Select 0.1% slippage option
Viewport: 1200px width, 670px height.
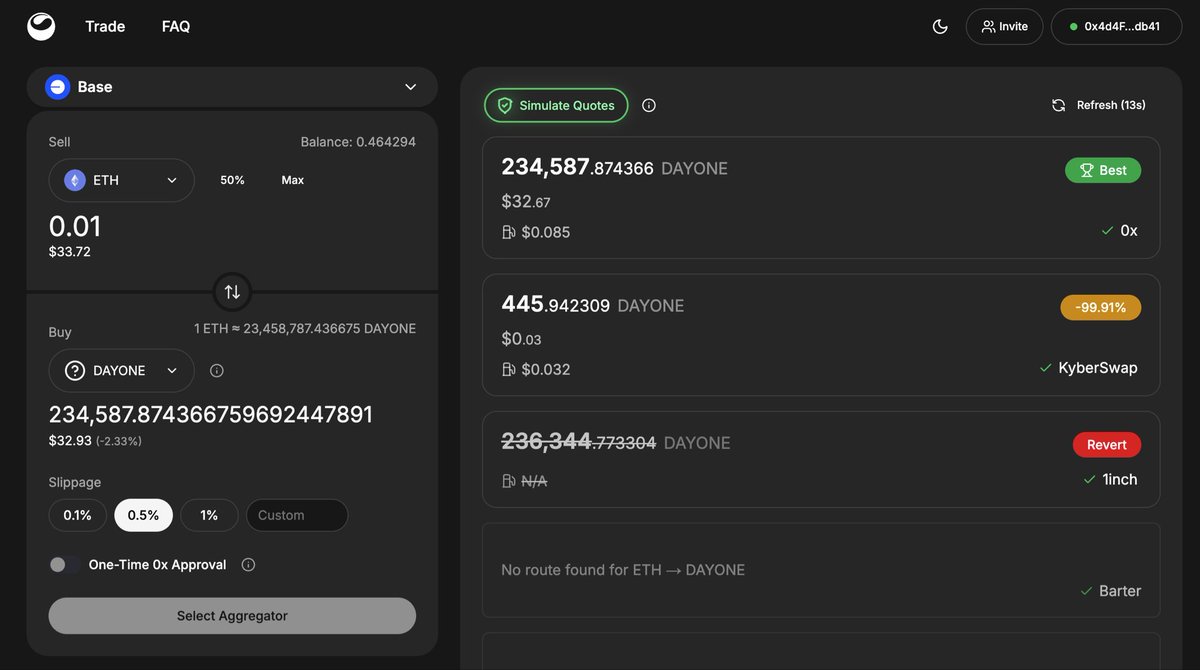tap(78, 515)
